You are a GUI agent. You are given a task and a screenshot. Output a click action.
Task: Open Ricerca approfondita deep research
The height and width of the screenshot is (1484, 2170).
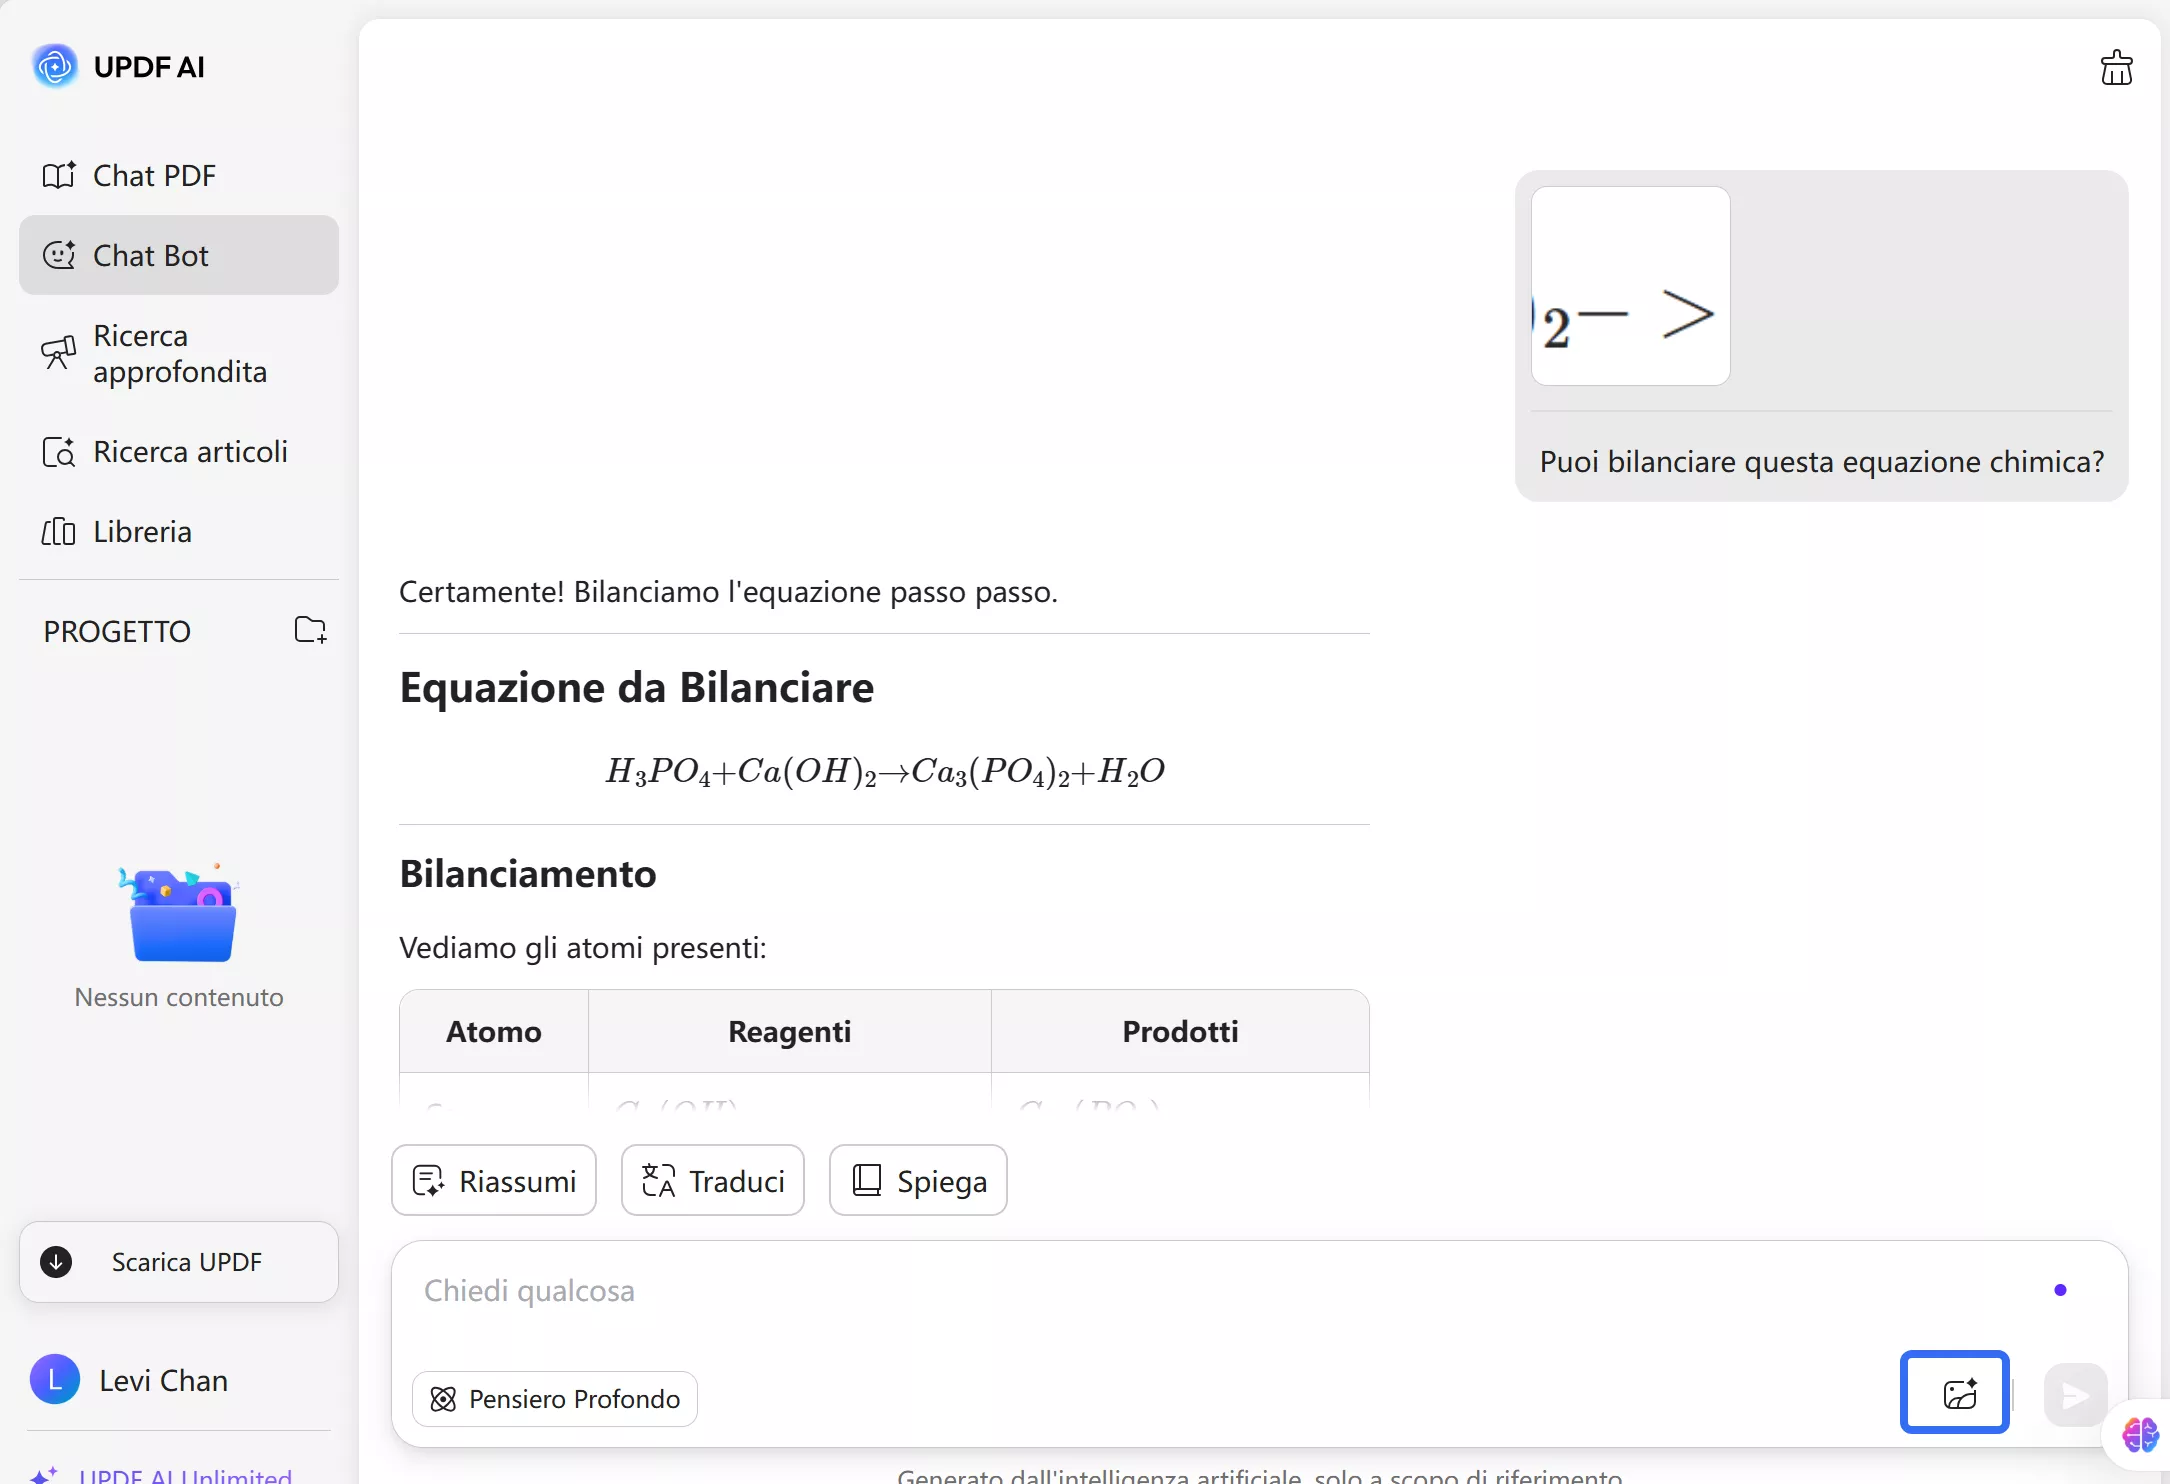(178, 354)
